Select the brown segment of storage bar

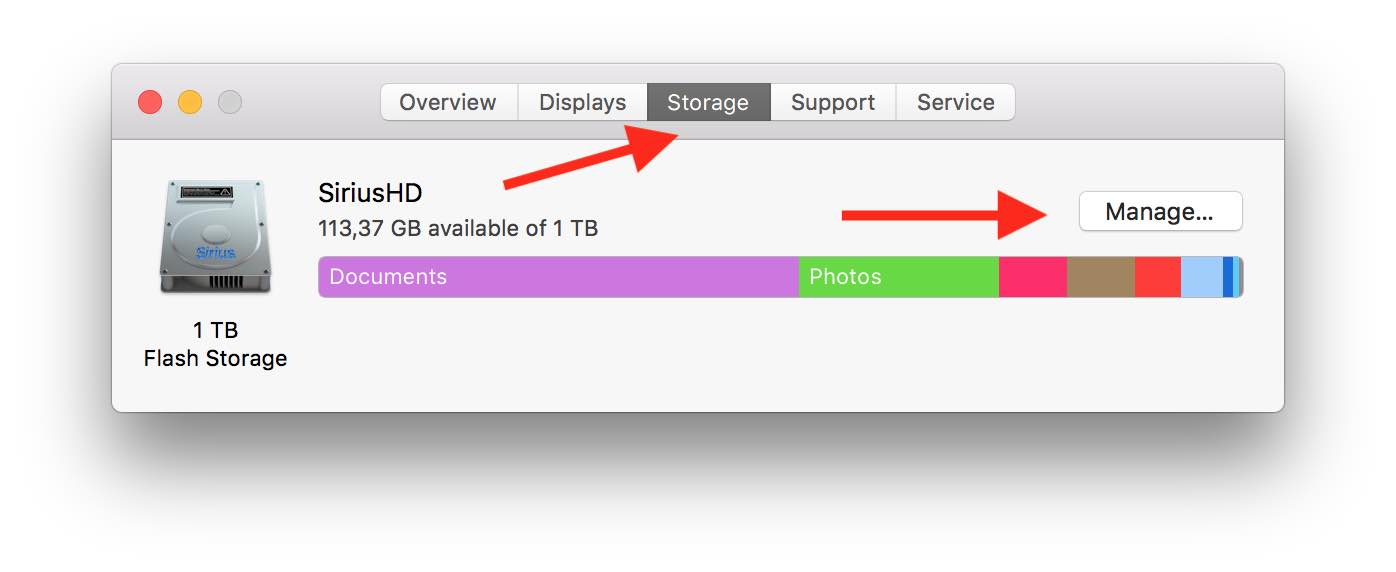pos(1100,277)
